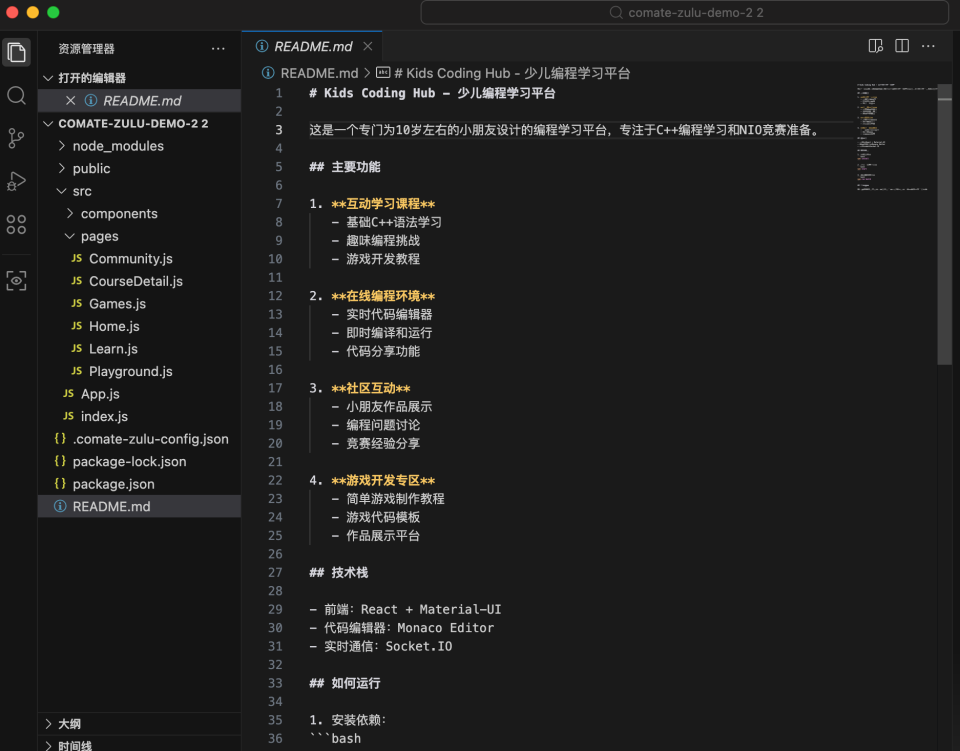The height and width of the screenshot is (751, 960).
Task: Select README.md in open editors list
Action: 140,100
